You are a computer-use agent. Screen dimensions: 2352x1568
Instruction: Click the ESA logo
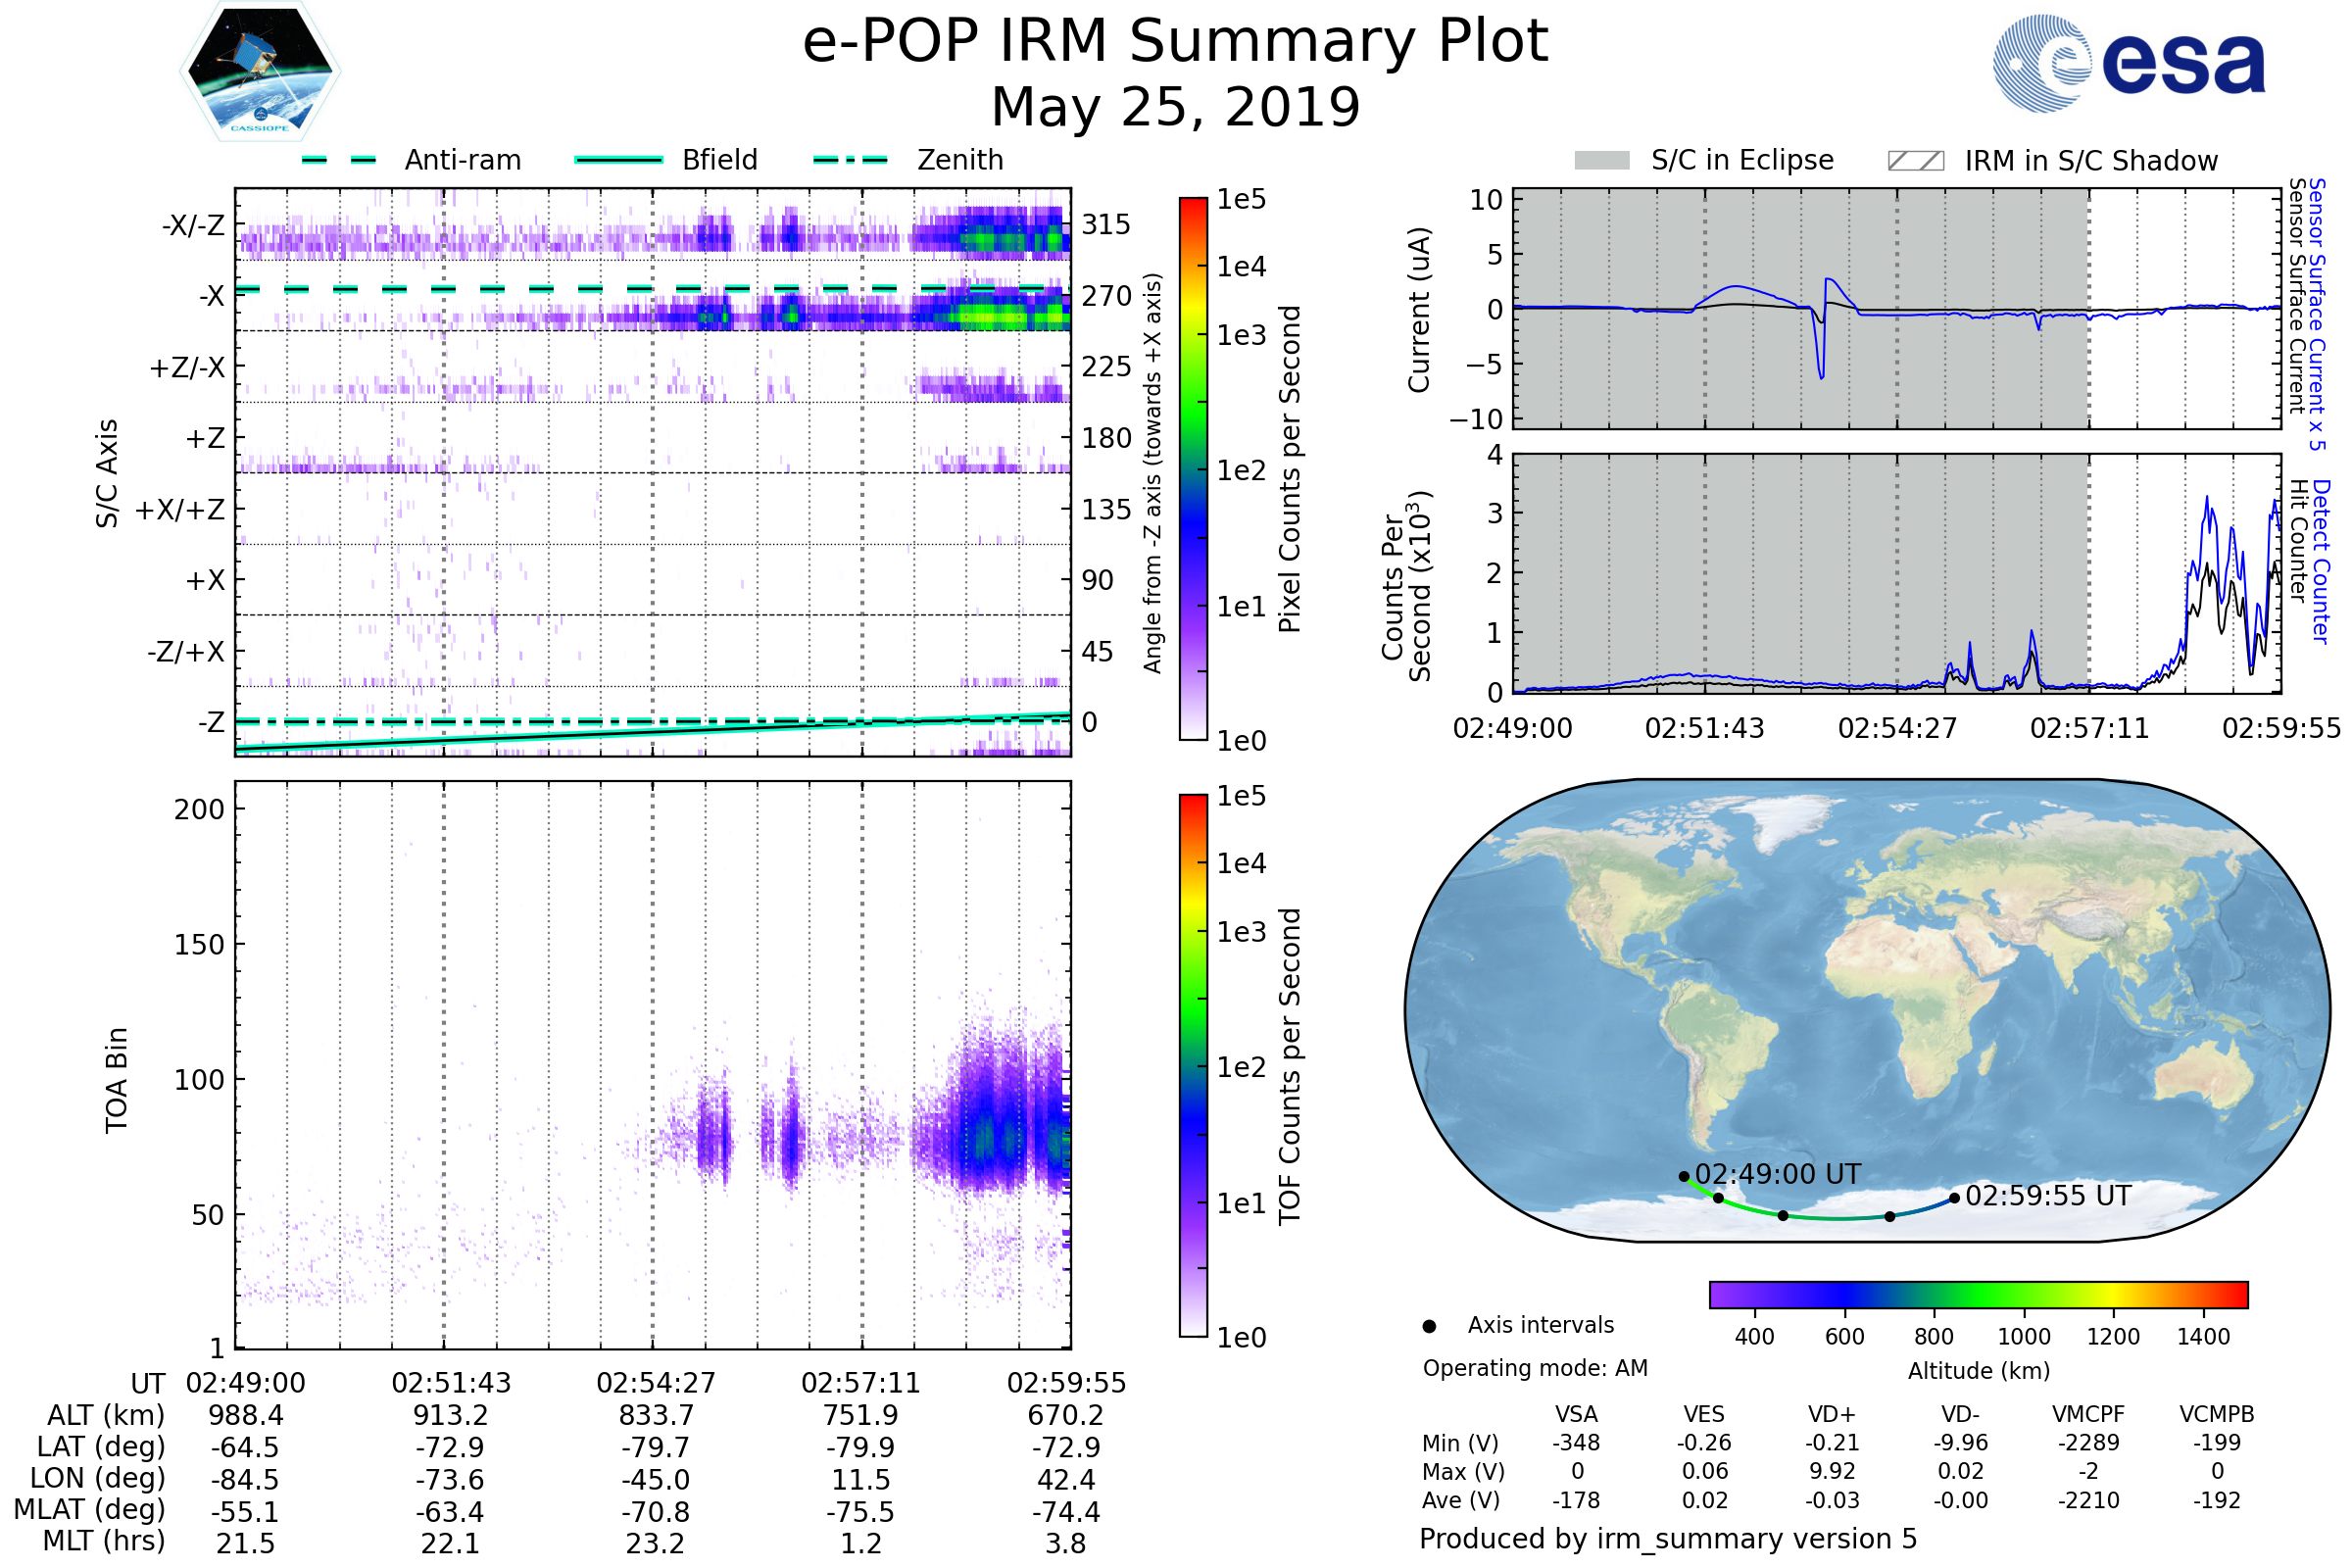(2129, 64)
